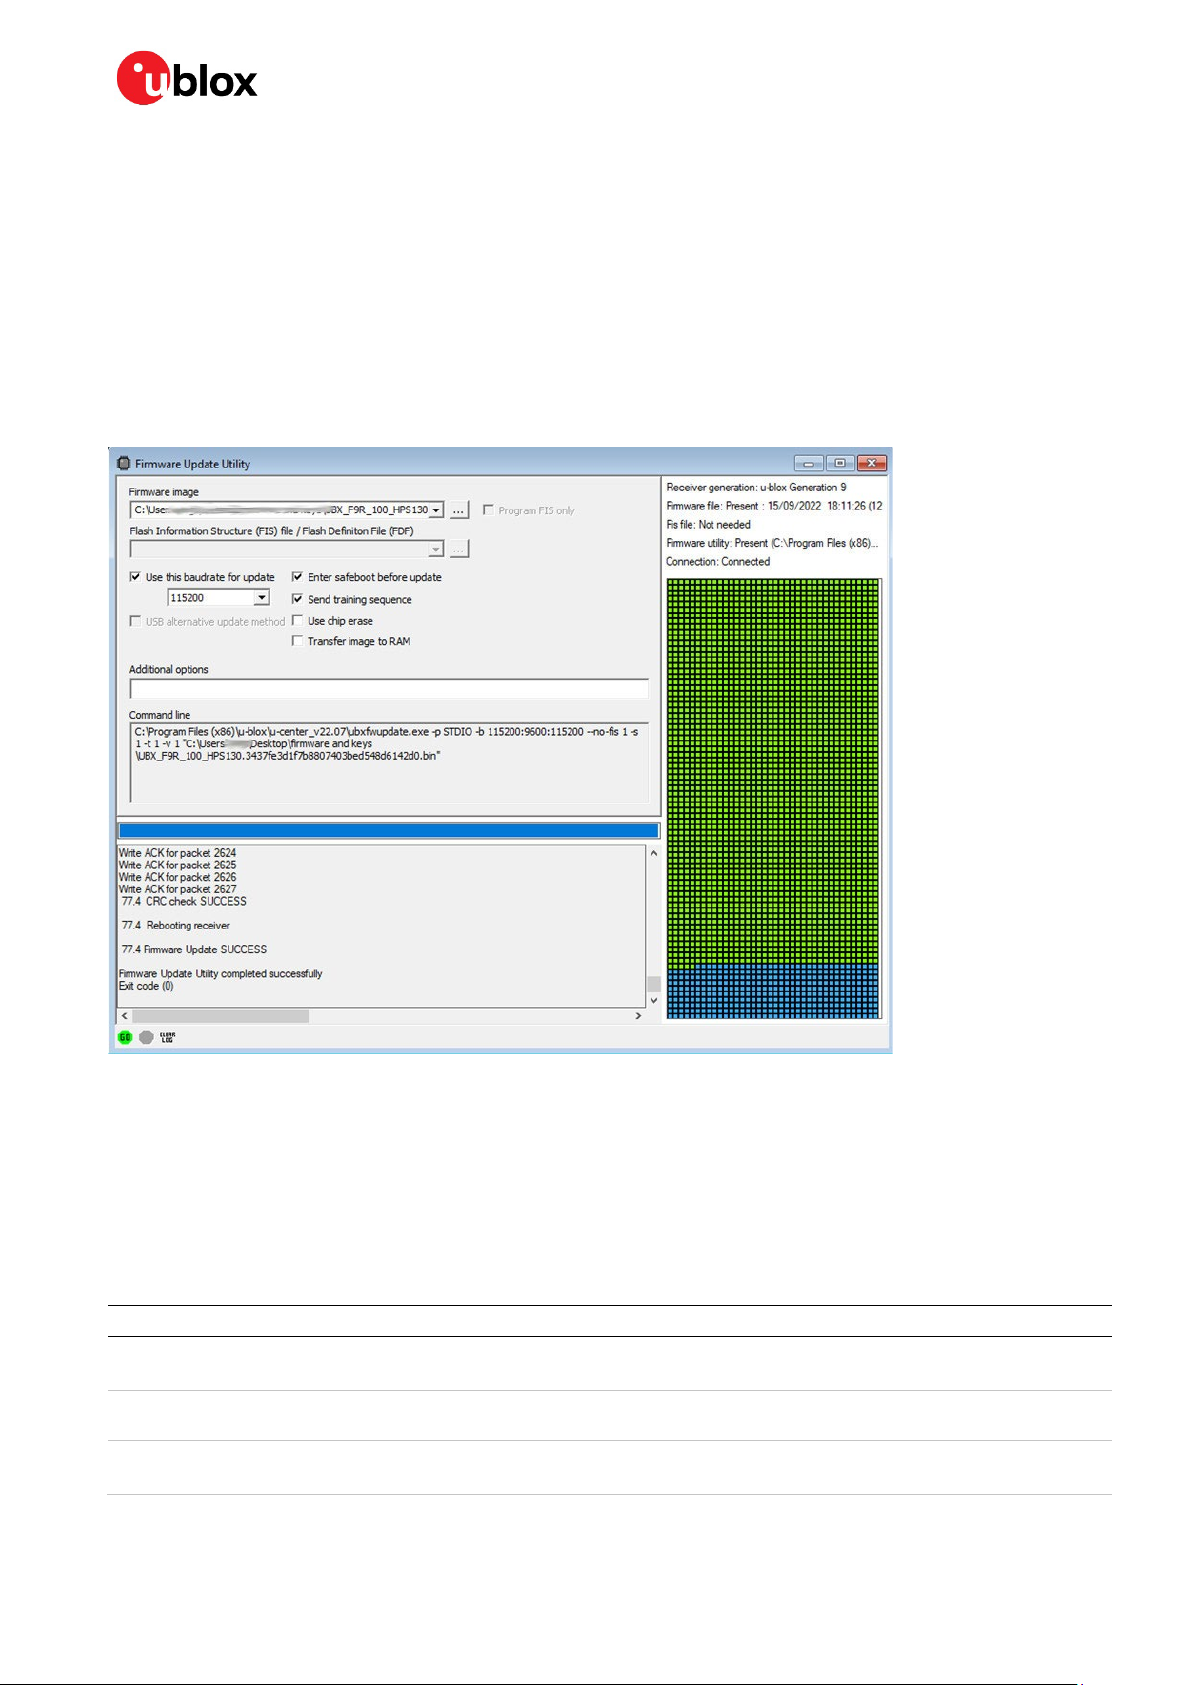
Task: Click 'Firmware Update Utility completed successfully' log line
Action: [221, 973]
